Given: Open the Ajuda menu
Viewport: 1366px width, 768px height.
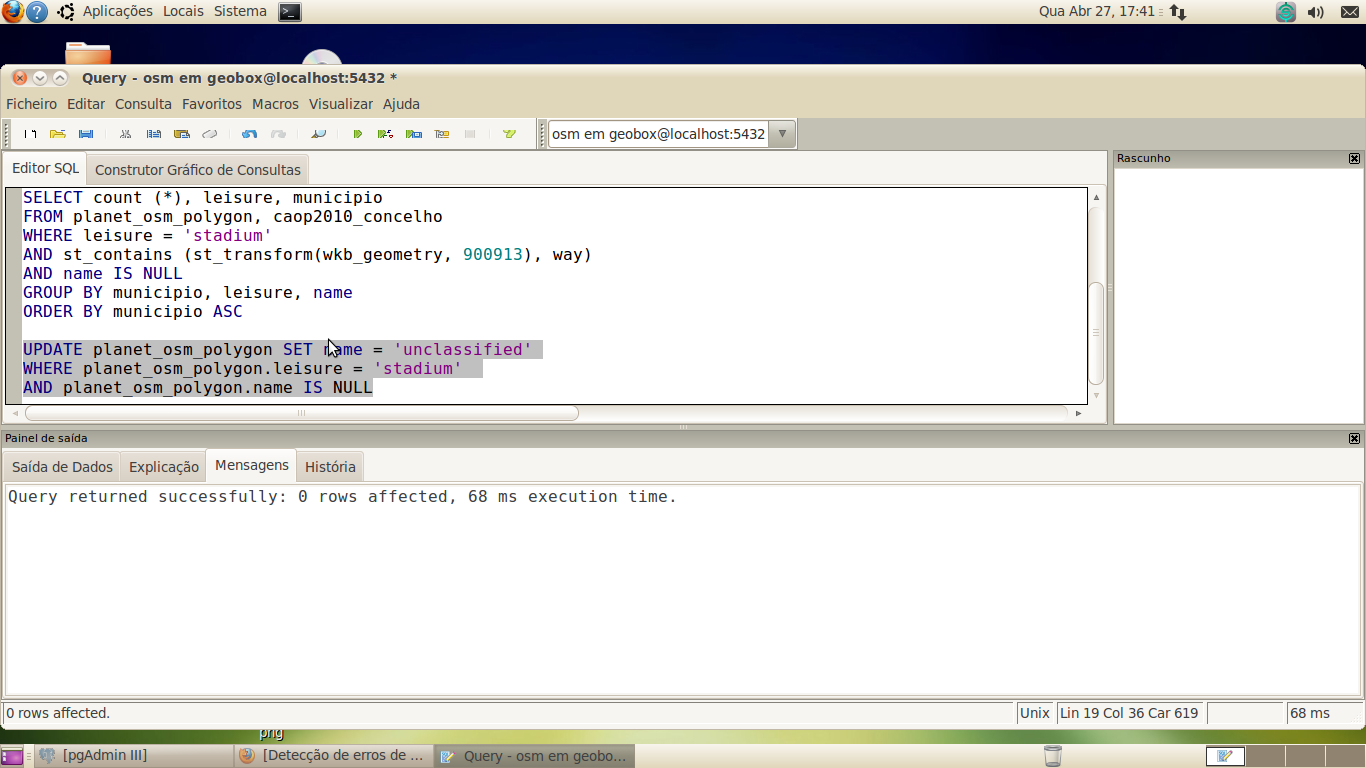Looking at the screenshot, I should click(x=402, y=104).
